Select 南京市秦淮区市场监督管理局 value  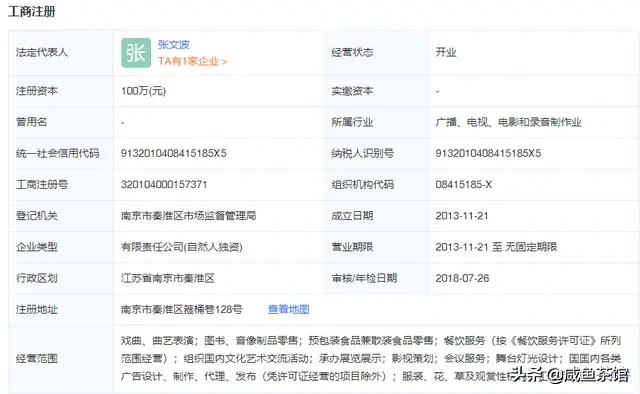(189, 216)
